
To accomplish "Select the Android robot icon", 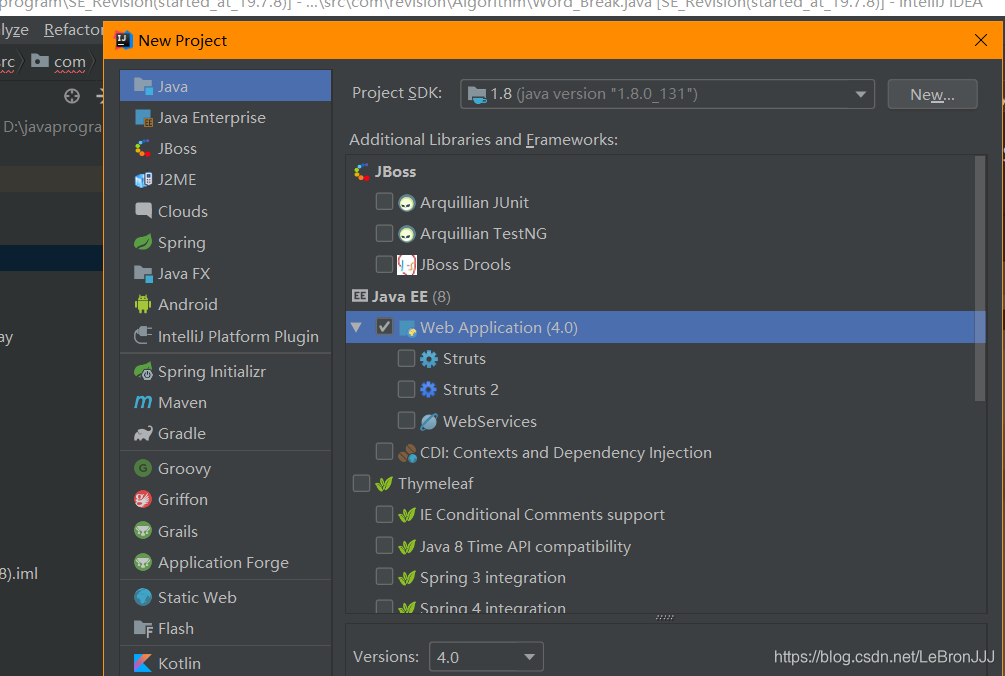I will pos(143,304).
